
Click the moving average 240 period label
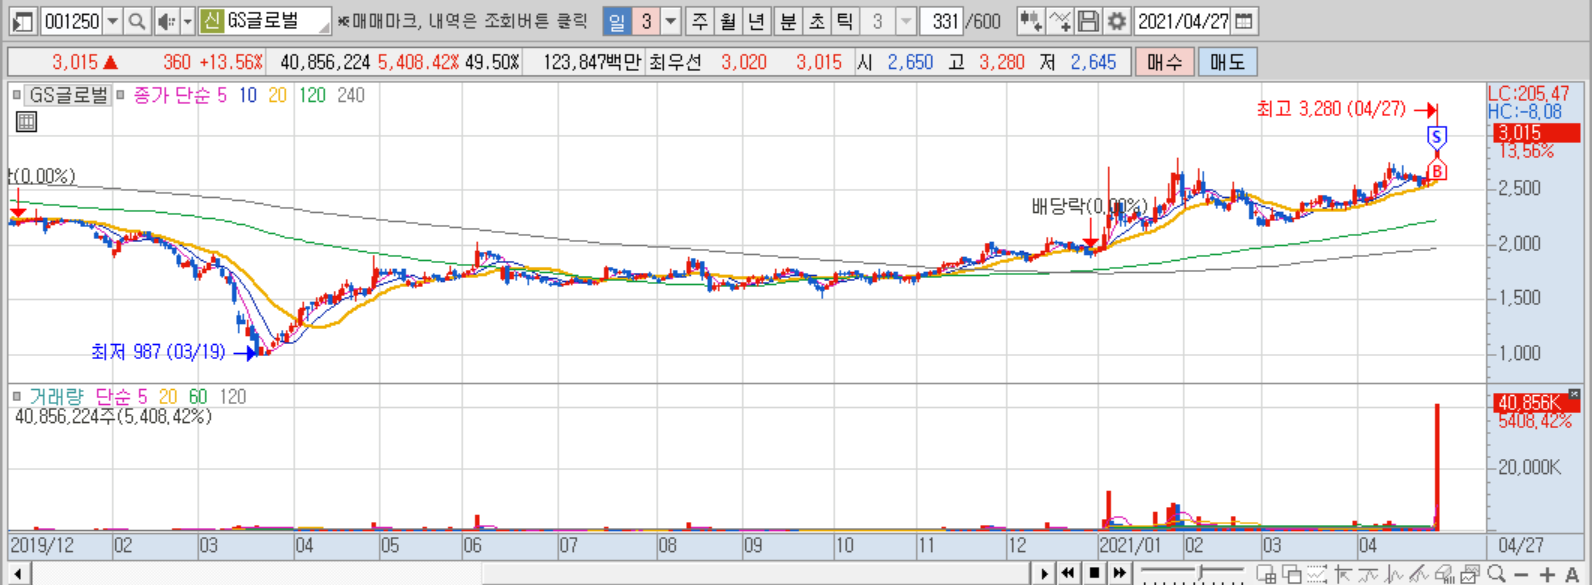pos(351,95)
